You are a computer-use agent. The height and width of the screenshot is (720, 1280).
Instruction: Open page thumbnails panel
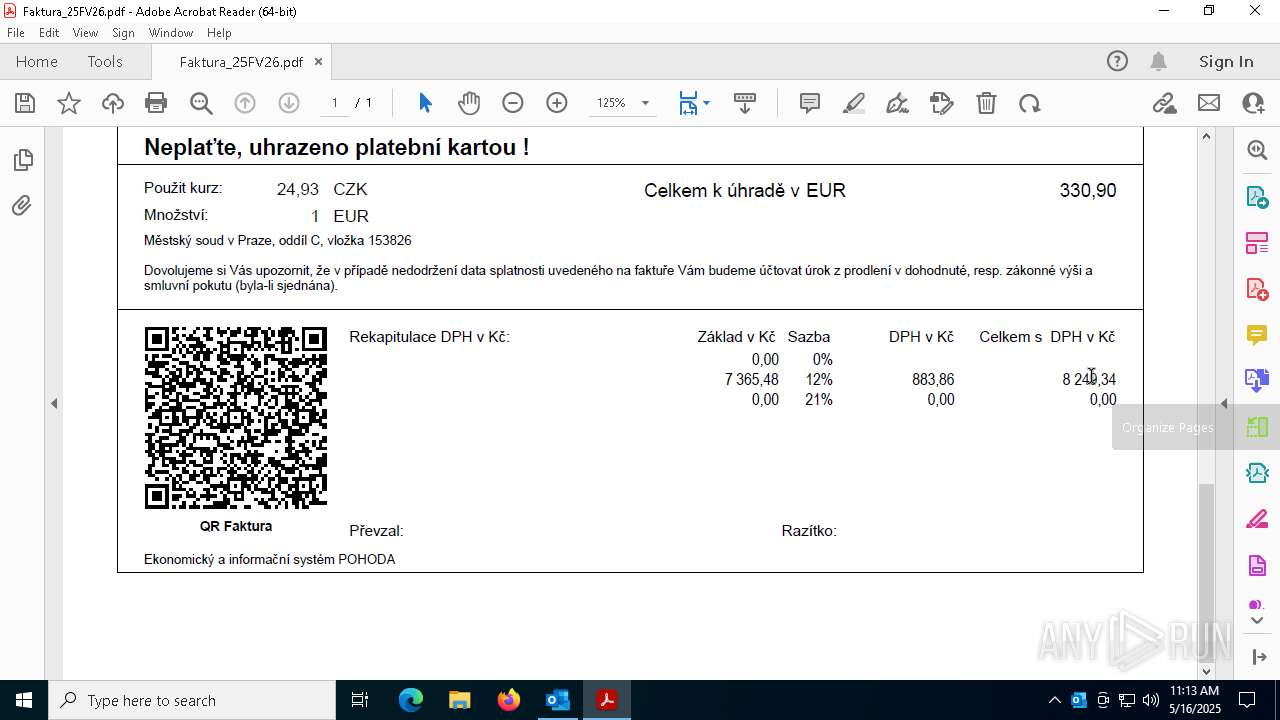[22, 160]
